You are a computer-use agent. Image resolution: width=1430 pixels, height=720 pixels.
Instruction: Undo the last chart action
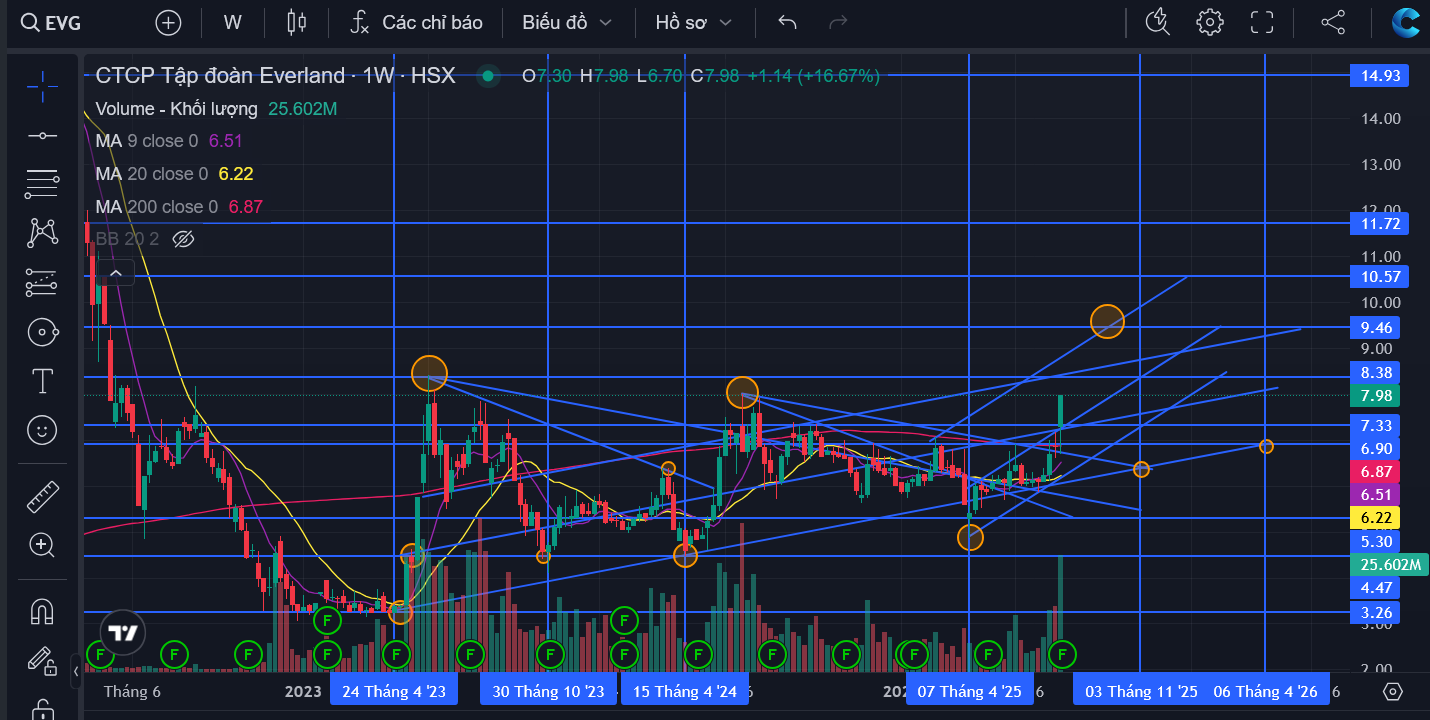788,22
